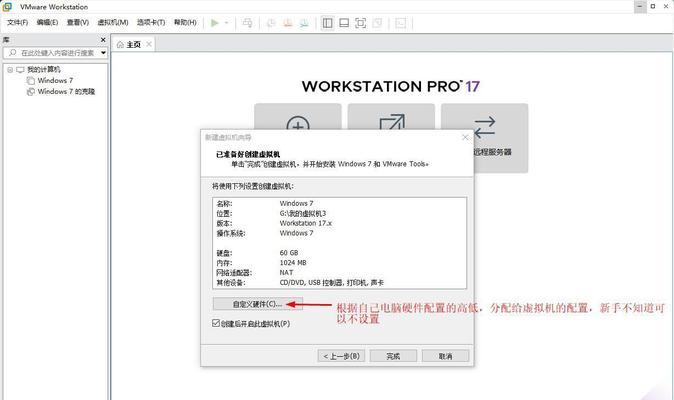Click the create new virtual machine plus tile

pos(298,116)
